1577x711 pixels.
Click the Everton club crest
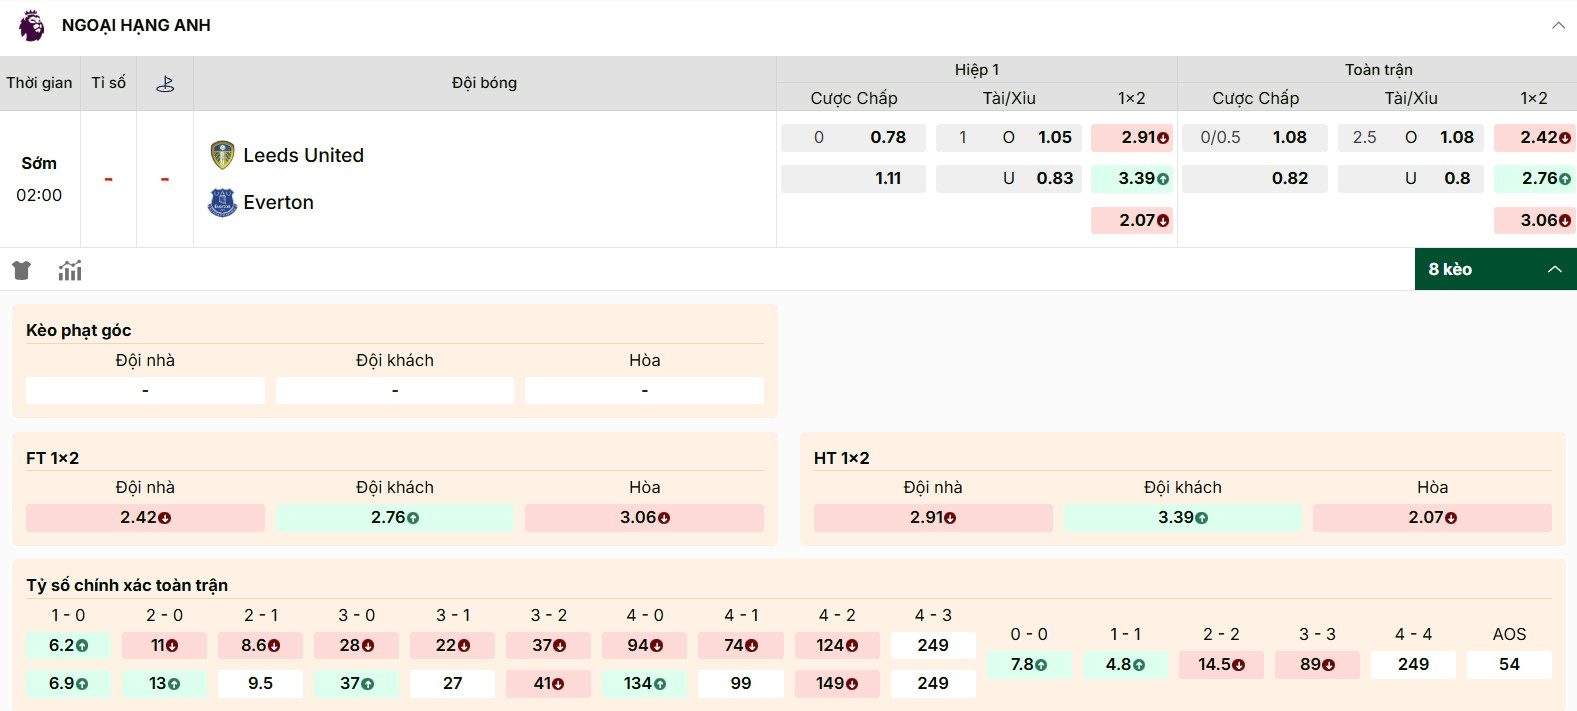(x=222, y=203)
